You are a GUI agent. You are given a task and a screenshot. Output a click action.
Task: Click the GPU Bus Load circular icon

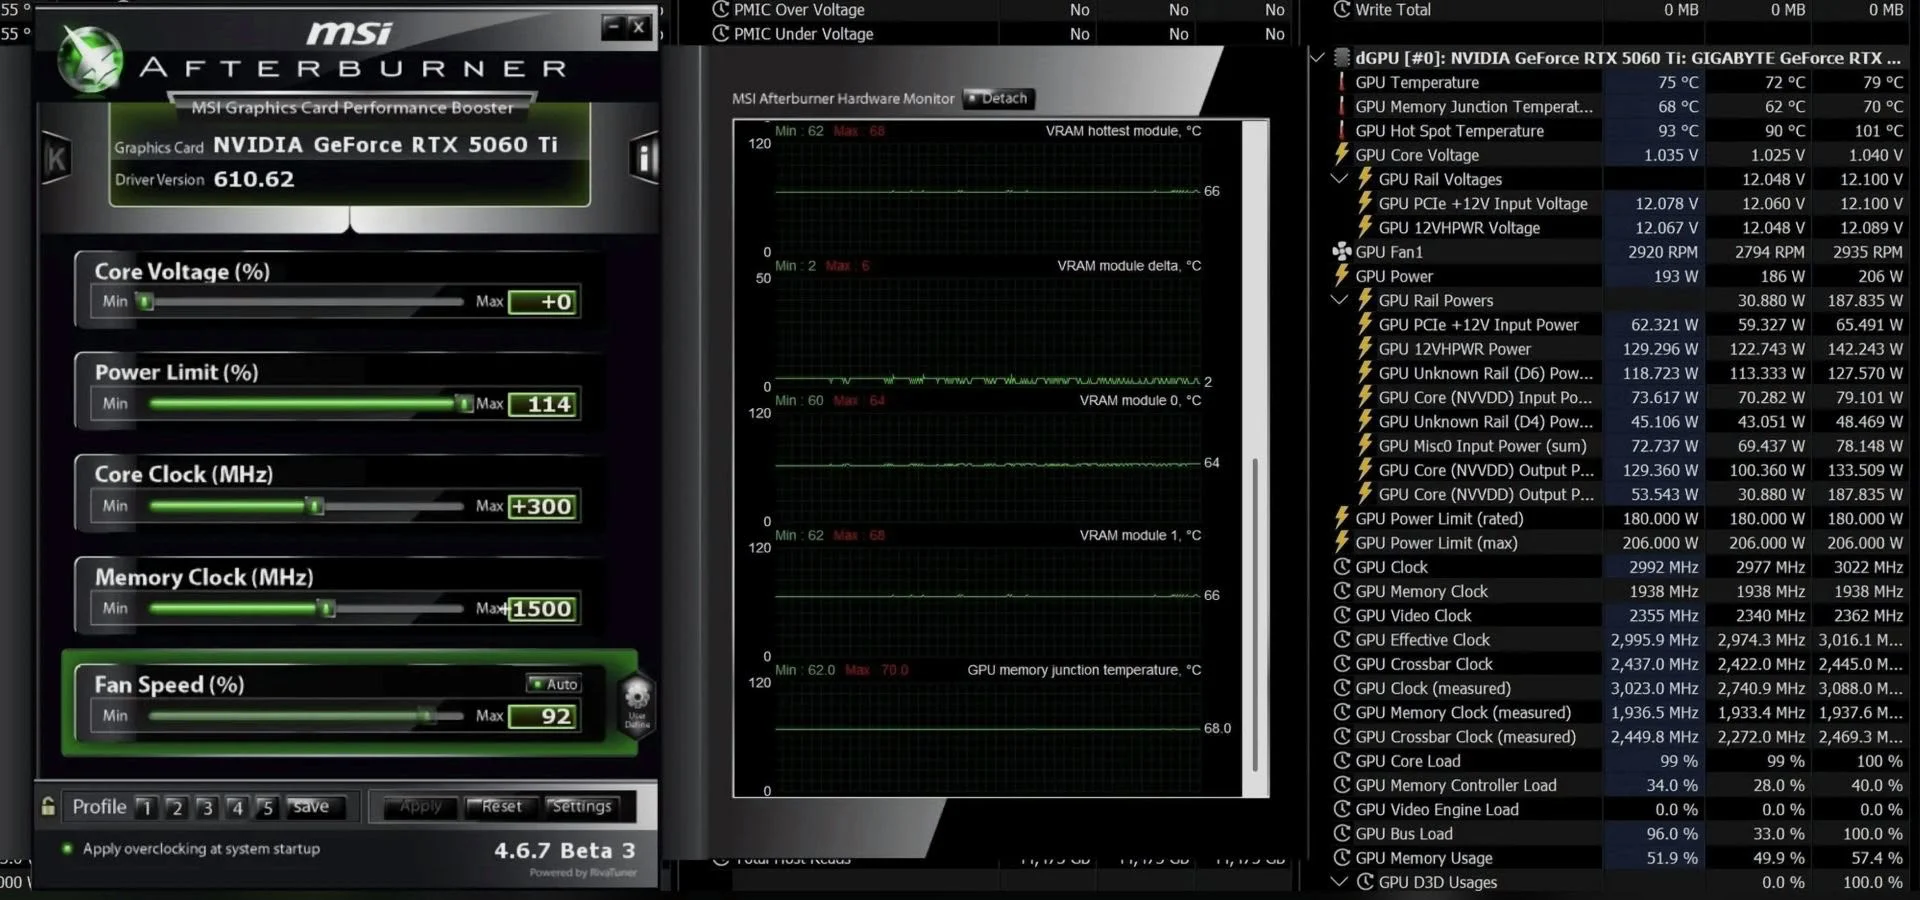1342,833
